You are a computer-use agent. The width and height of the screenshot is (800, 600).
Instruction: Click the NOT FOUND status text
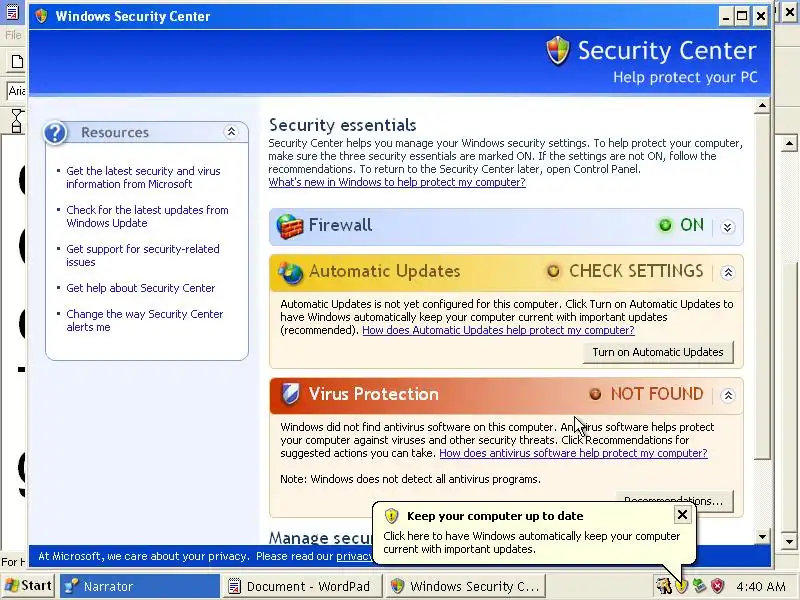click(x=657, y=394)
